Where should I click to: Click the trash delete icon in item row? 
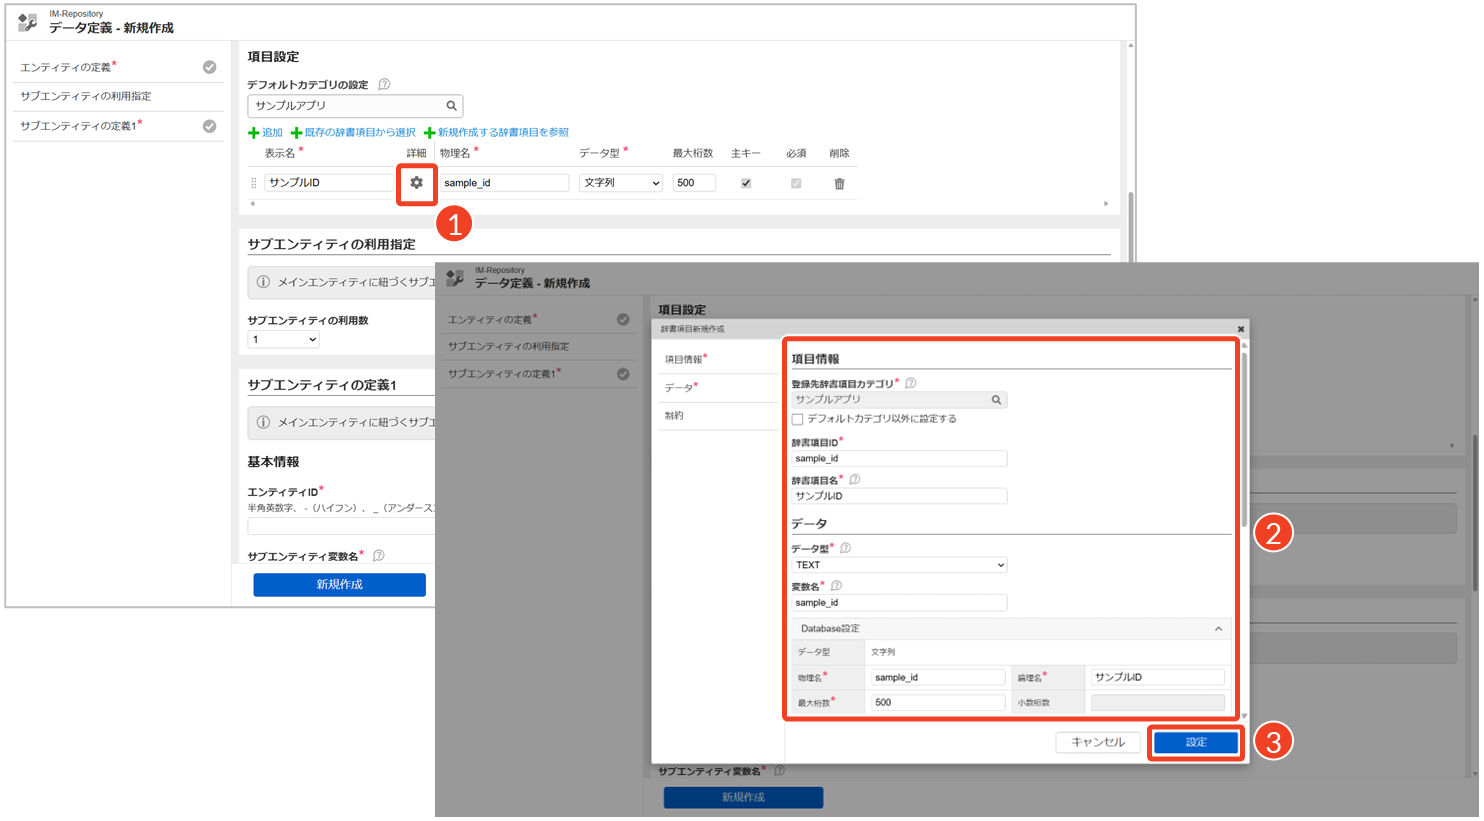click(839, 184)
